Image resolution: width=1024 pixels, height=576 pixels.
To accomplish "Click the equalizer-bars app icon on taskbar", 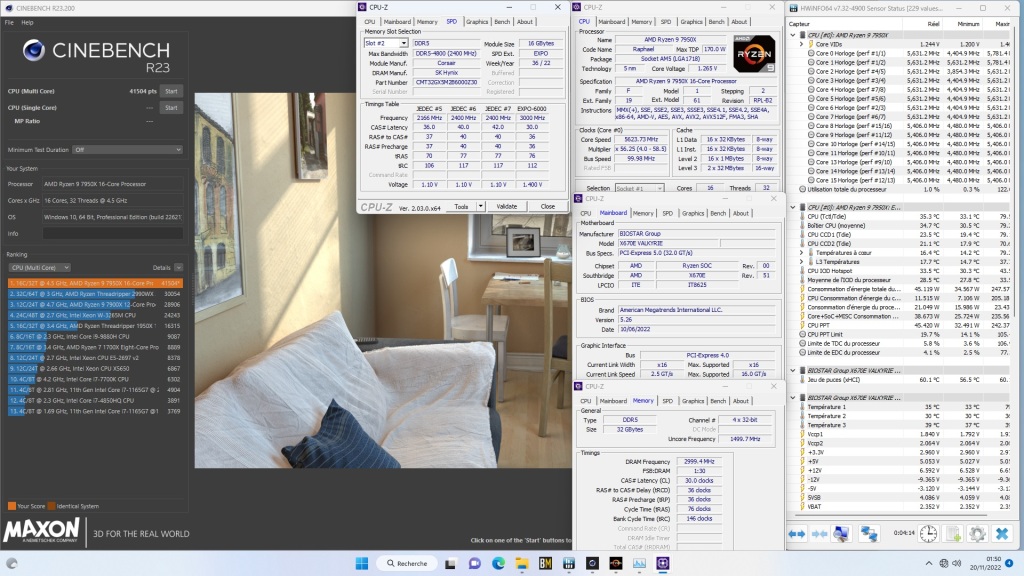I will tap(569, 563).
